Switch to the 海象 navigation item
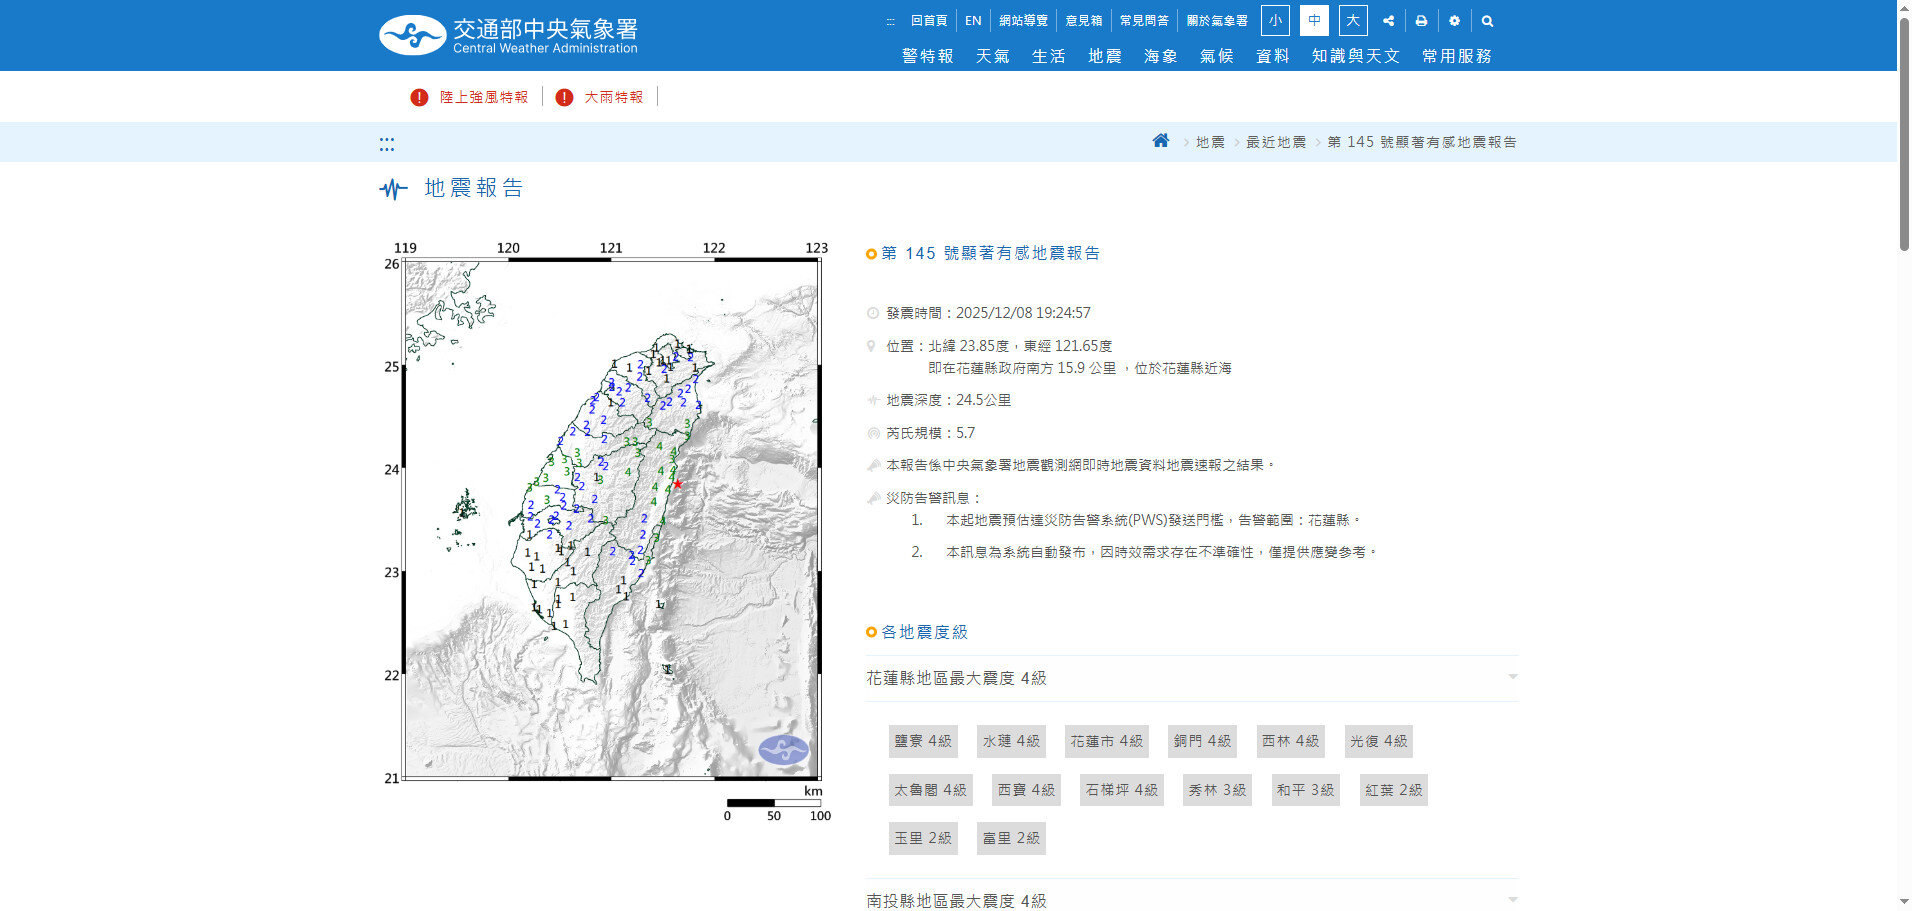Image resolution: width=1912 pixels, height=911 pixels. coord(1160,56)
